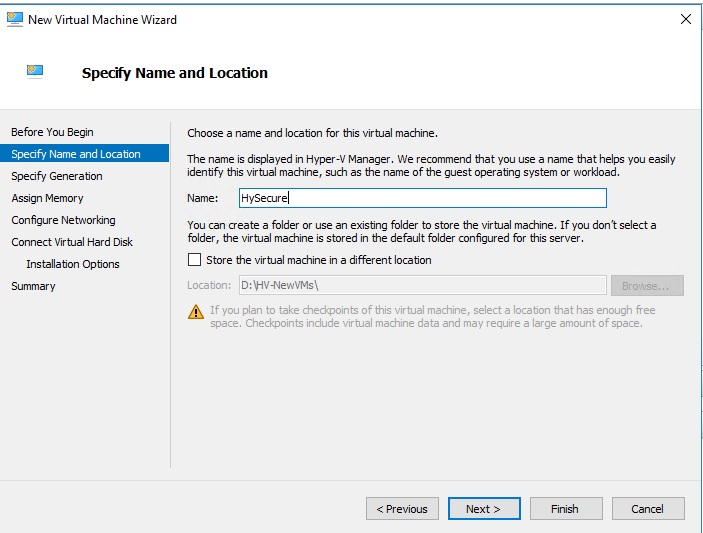
Task: Select the Specify Name and Location step
Action: pyautogui.click(x=85, y=153)
